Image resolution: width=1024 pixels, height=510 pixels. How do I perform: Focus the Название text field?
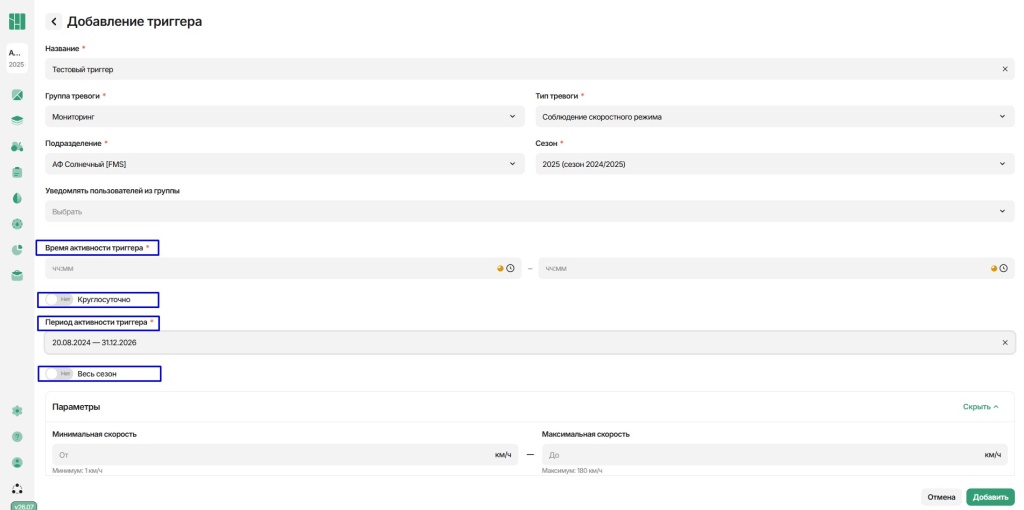[530, 69]
